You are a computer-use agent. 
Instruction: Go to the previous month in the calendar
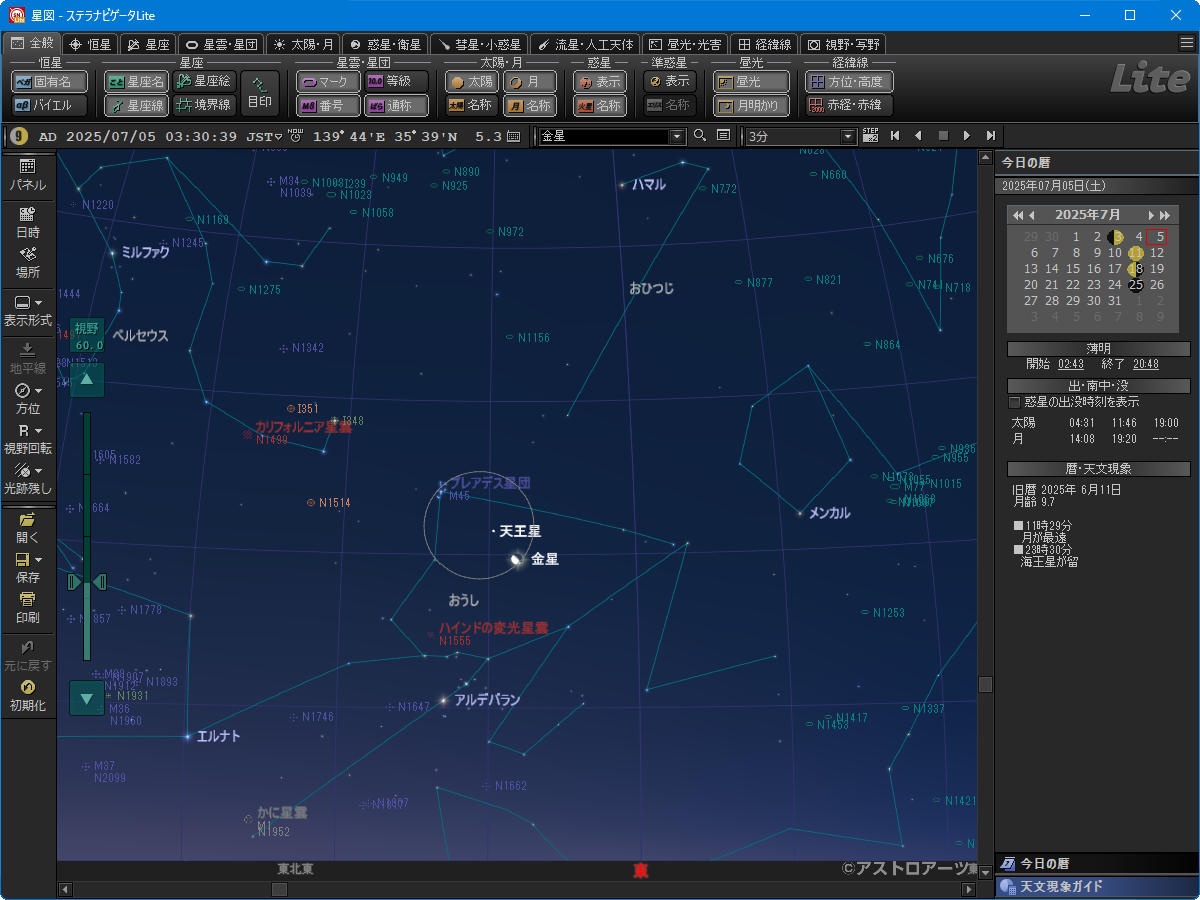[1031, 215]
